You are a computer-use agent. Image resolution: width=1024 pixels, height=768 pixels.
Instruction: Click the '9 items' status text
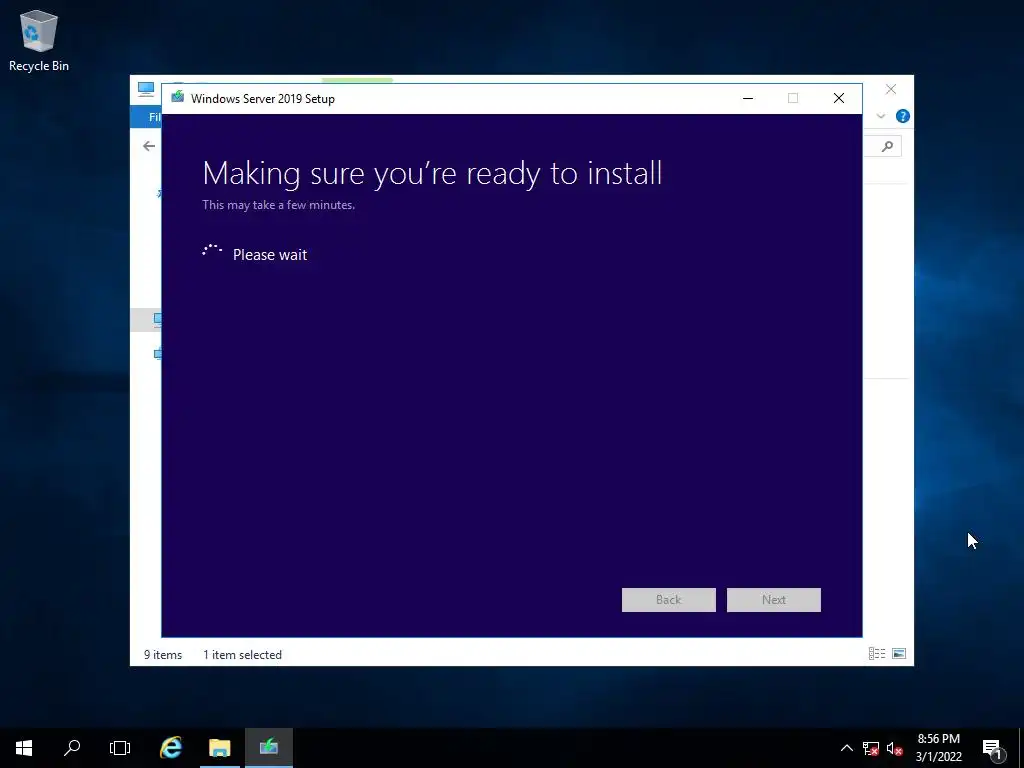pyautogui.click(x=163, y=654)
